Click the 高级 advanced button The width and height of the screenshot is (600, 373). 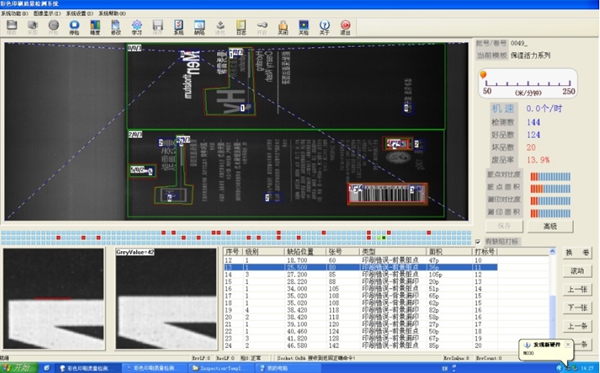point(550,226)
